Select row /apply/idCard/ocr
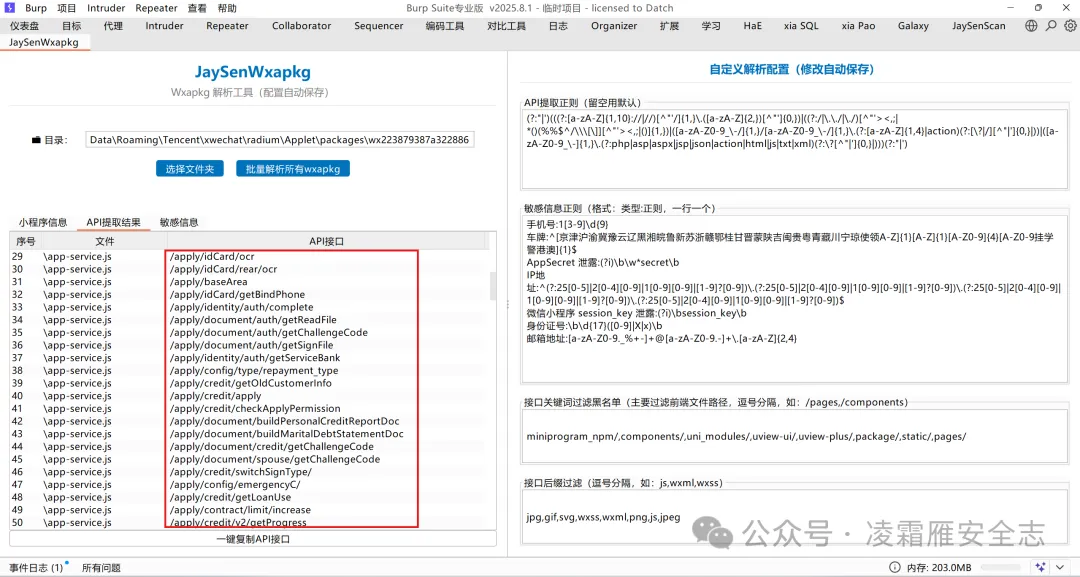The width and height of the screenshot is (1080, 577). click(249, 256)
